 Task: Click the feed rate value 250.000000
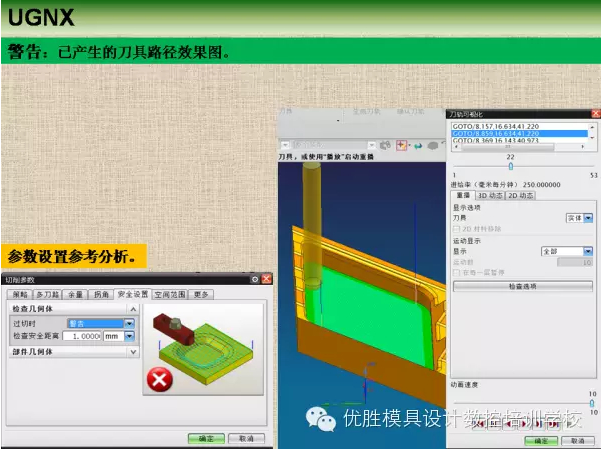(x=541, y=185)
